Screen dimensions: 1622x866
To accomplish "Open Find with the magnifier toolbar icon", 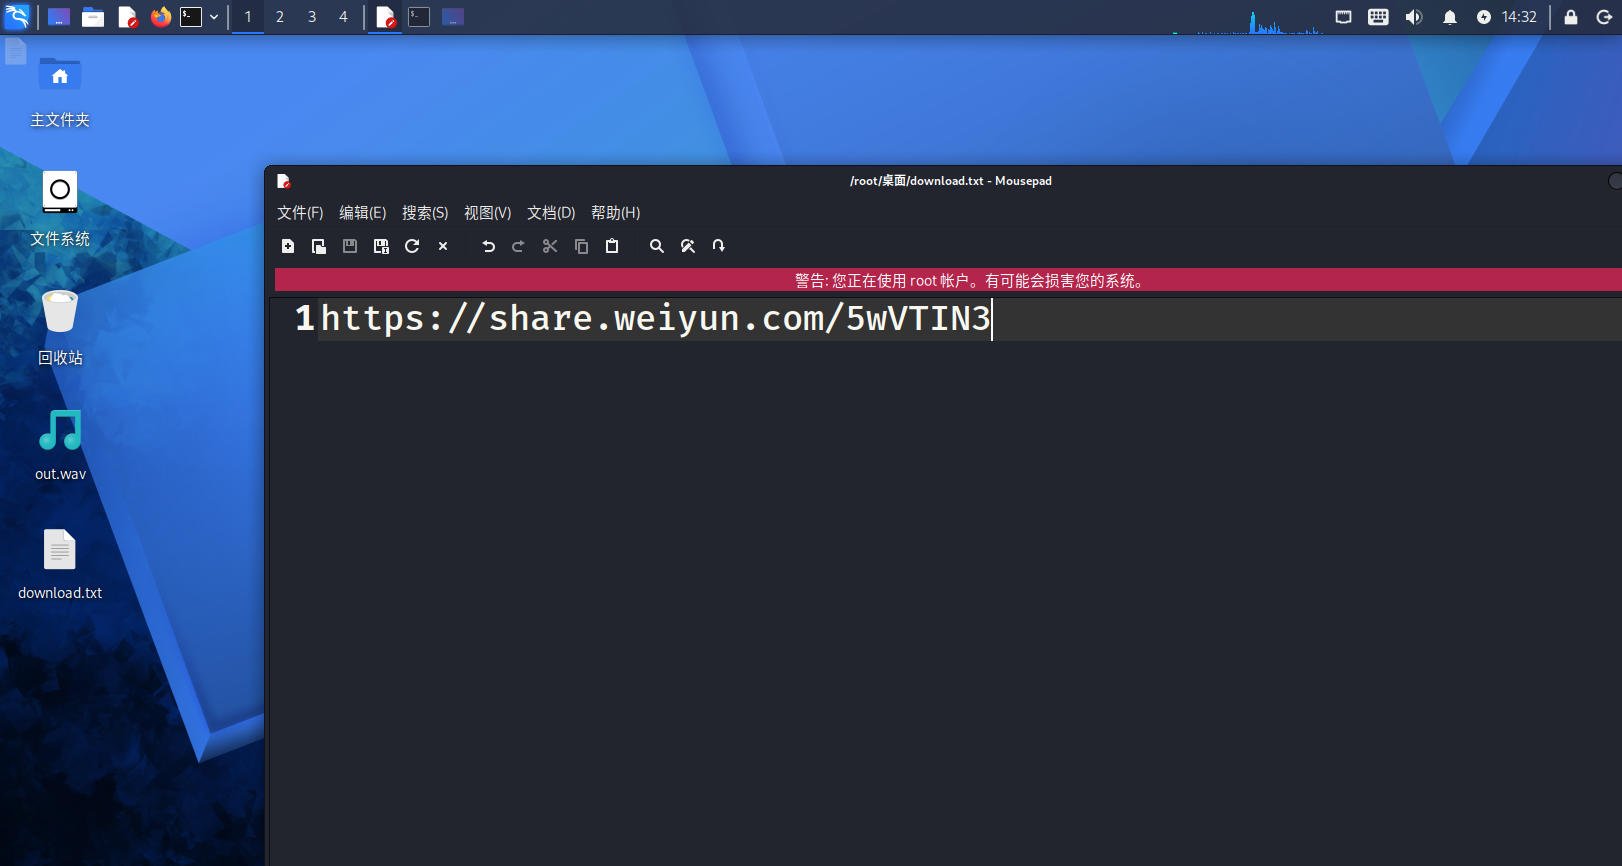I will (x=657, y=246).
